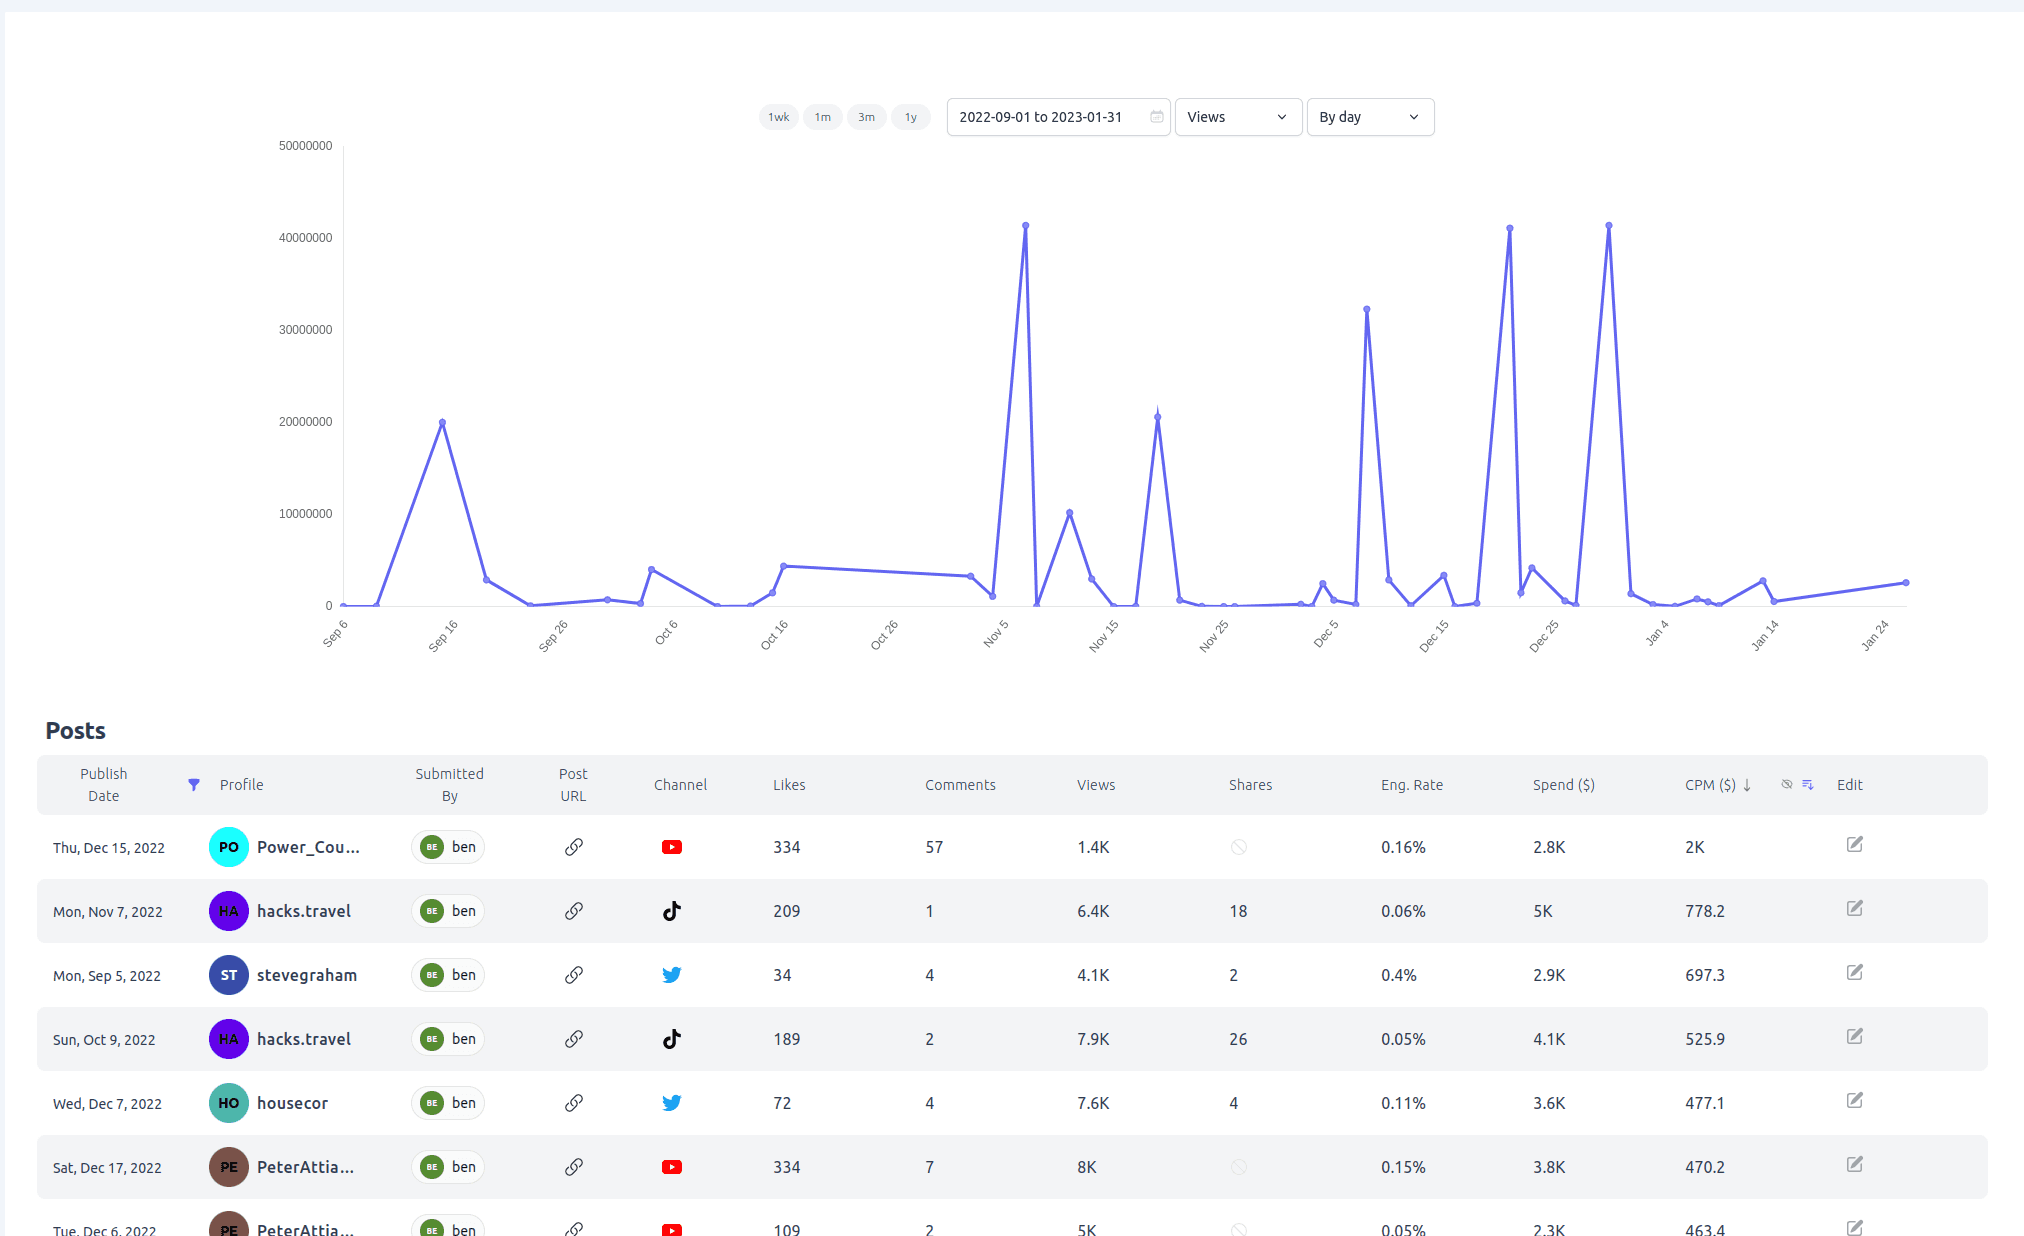This screenshot has height=1236, width=2024.
Task: Click YouTube channel icon in Power_Cou row
Action: point(672,847)
